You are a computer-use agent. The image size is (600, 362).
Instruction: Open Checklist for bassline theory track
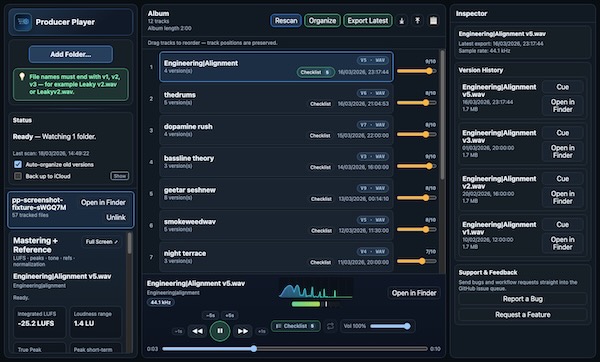(320, 168)
